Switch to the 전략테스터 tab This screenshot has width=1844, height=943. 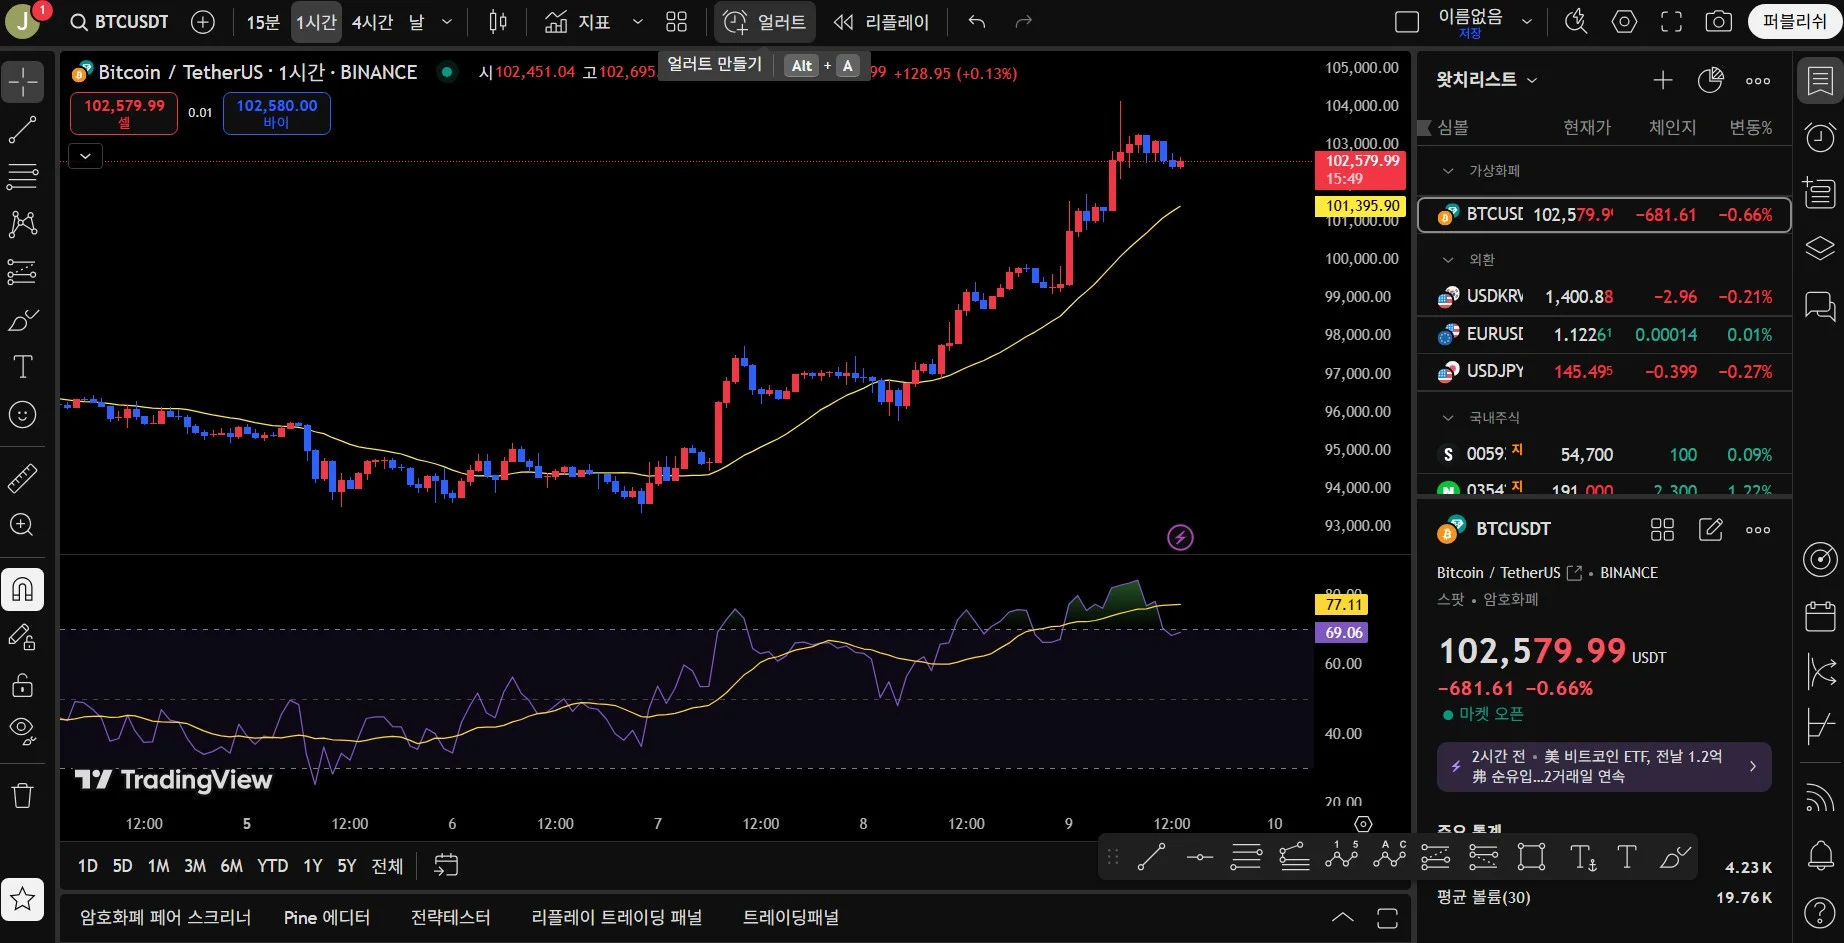[x=450, y=917]
